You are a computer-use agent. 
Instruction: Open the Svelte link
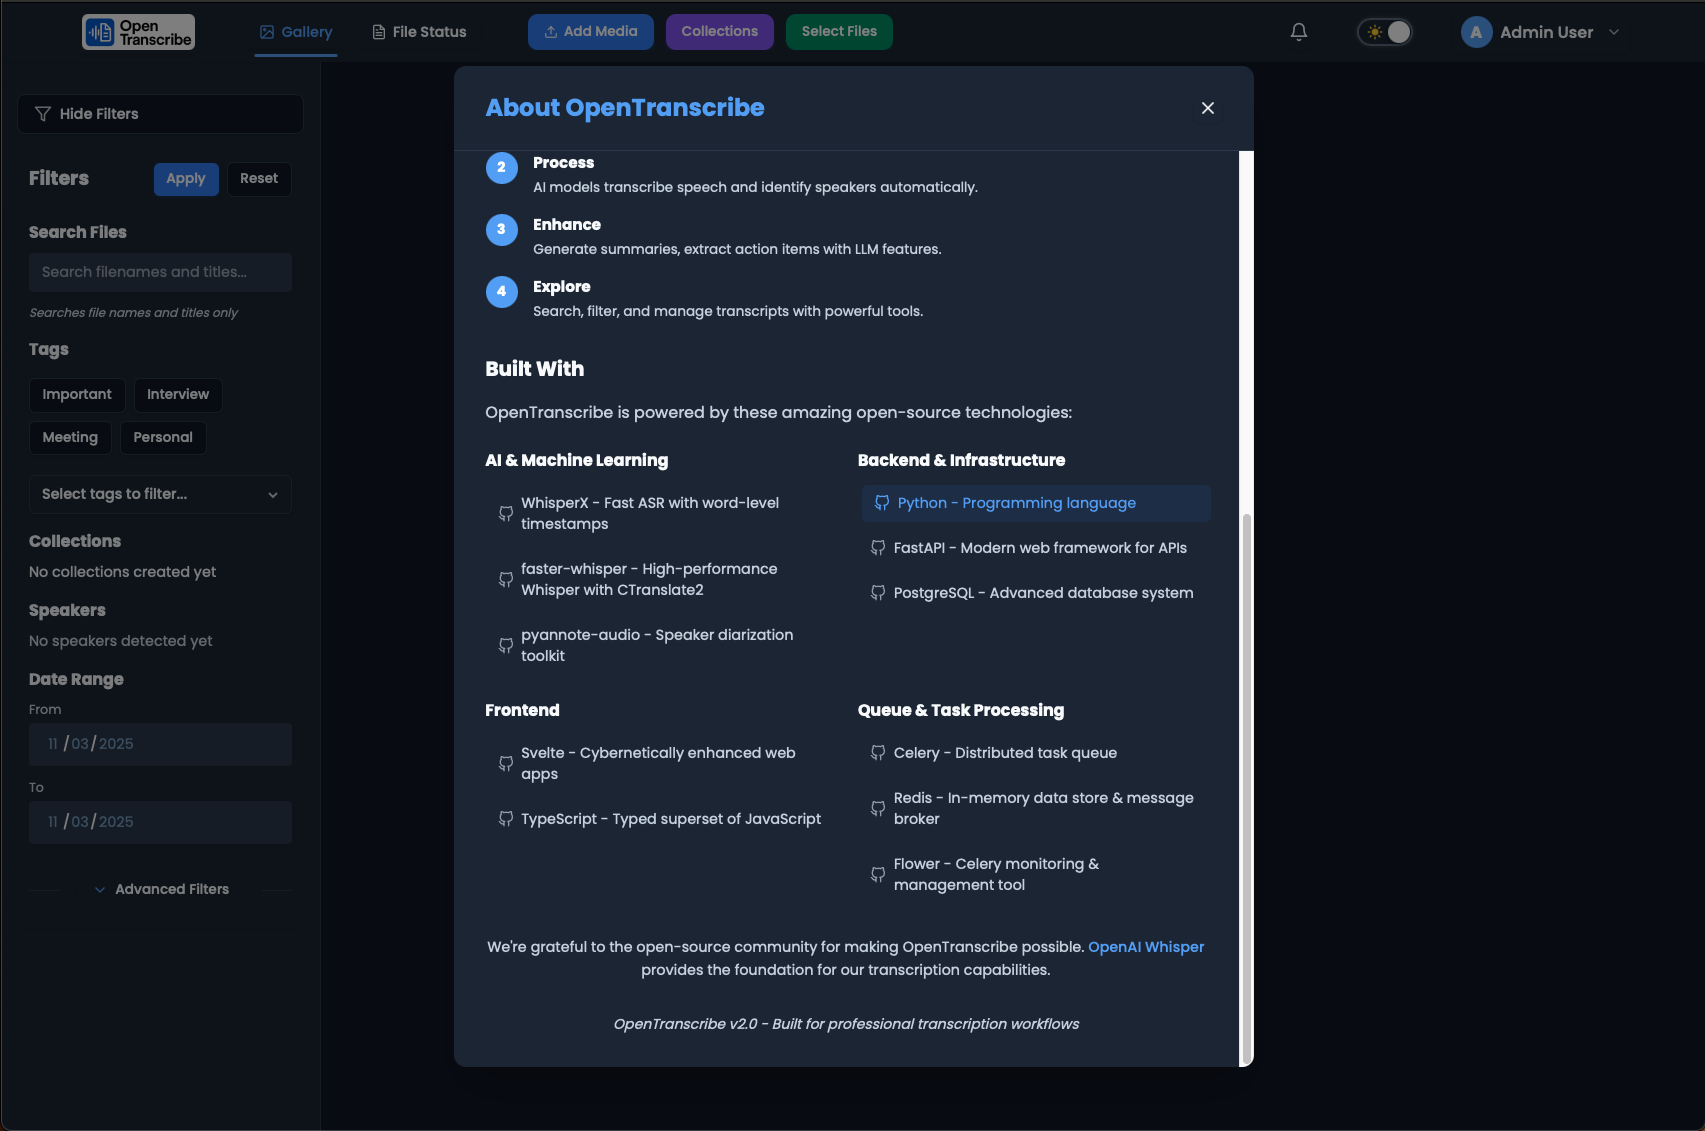tap(663, 764)
